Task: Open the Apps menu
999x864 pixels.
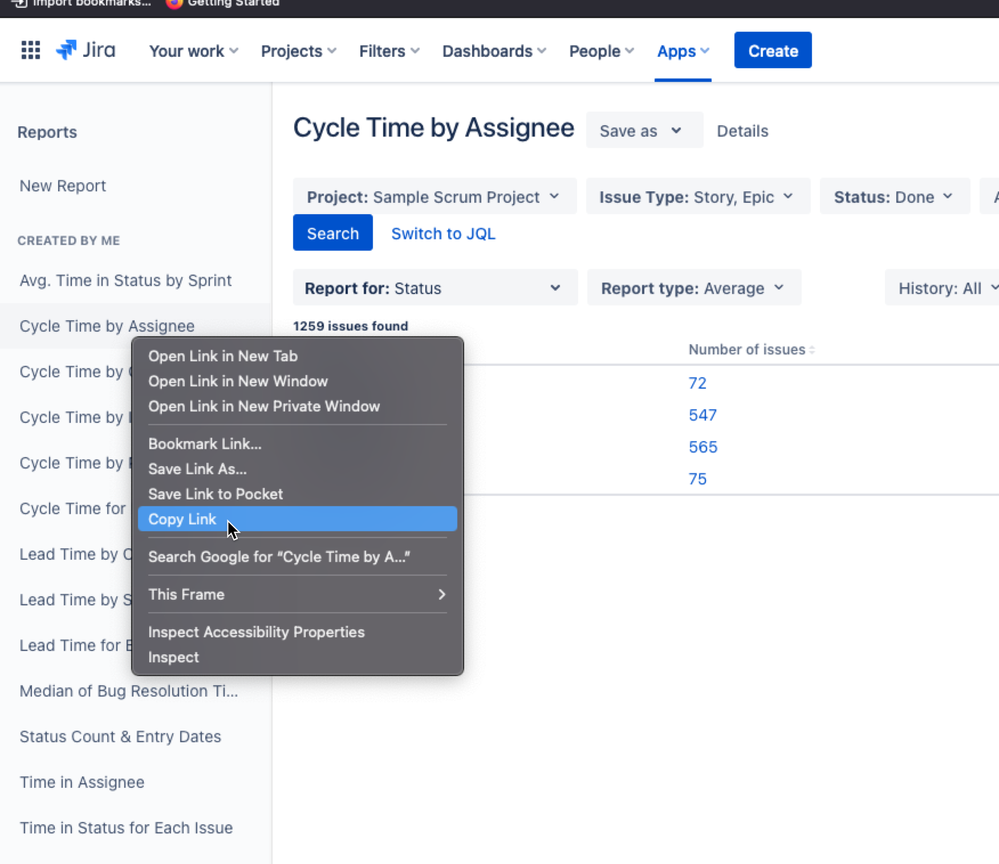Action: (683, 51)
